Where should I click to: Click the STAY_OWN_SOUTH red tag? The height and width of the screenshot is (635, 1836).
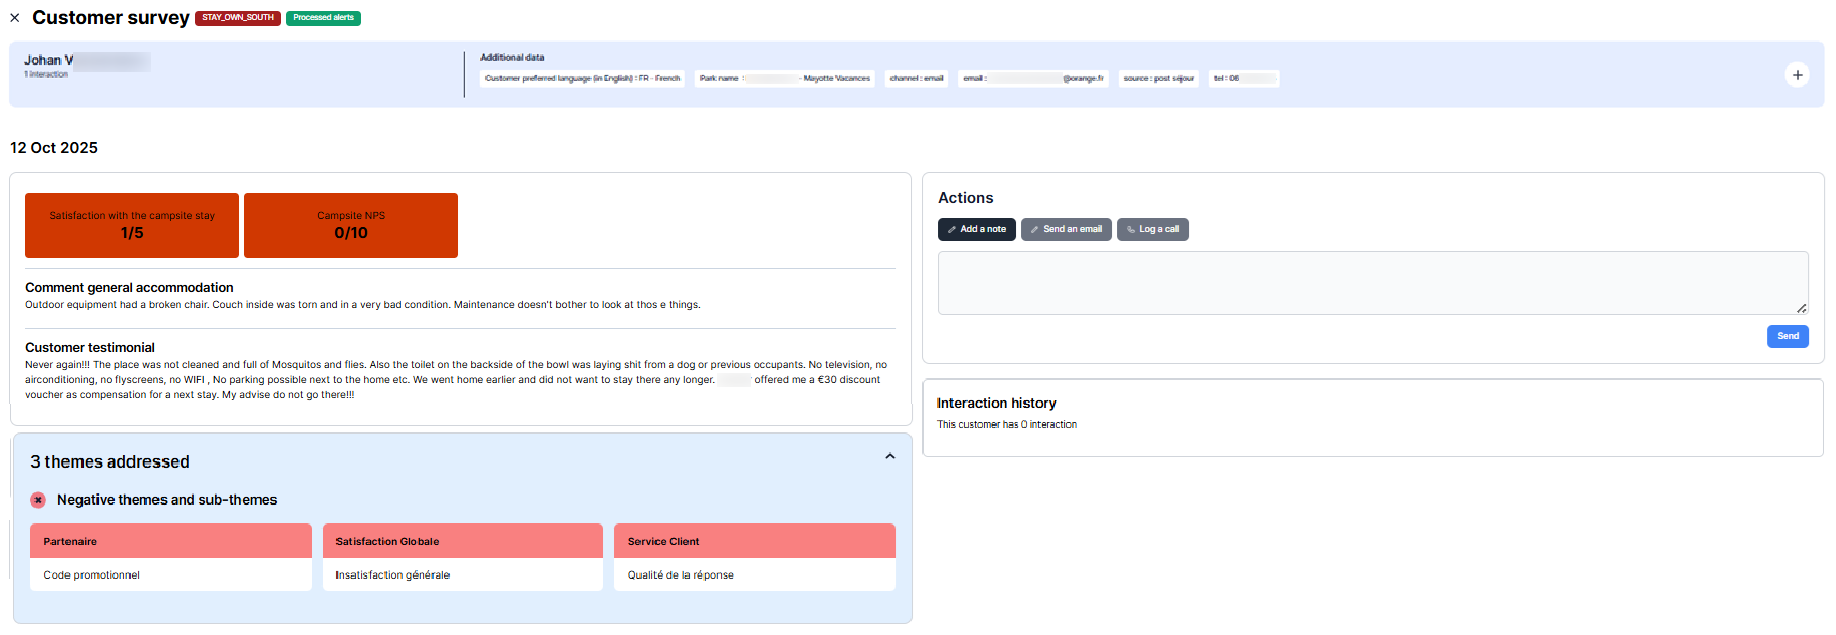coord(238,18)
